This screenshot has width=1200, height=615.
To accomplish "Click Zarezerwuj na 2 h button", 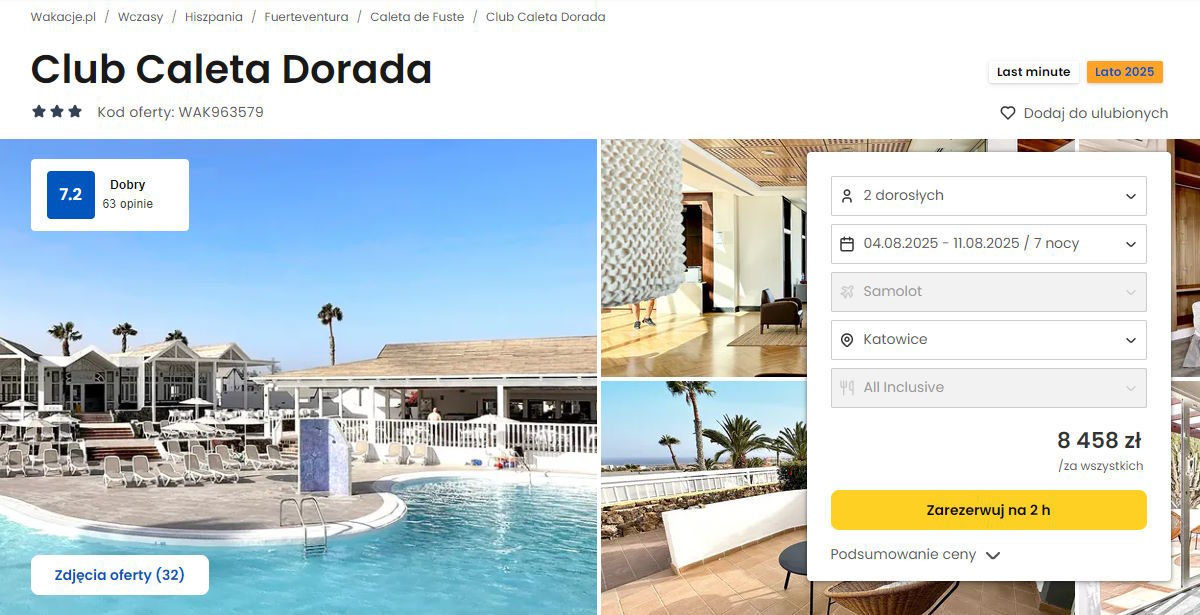I will [989, 510].
